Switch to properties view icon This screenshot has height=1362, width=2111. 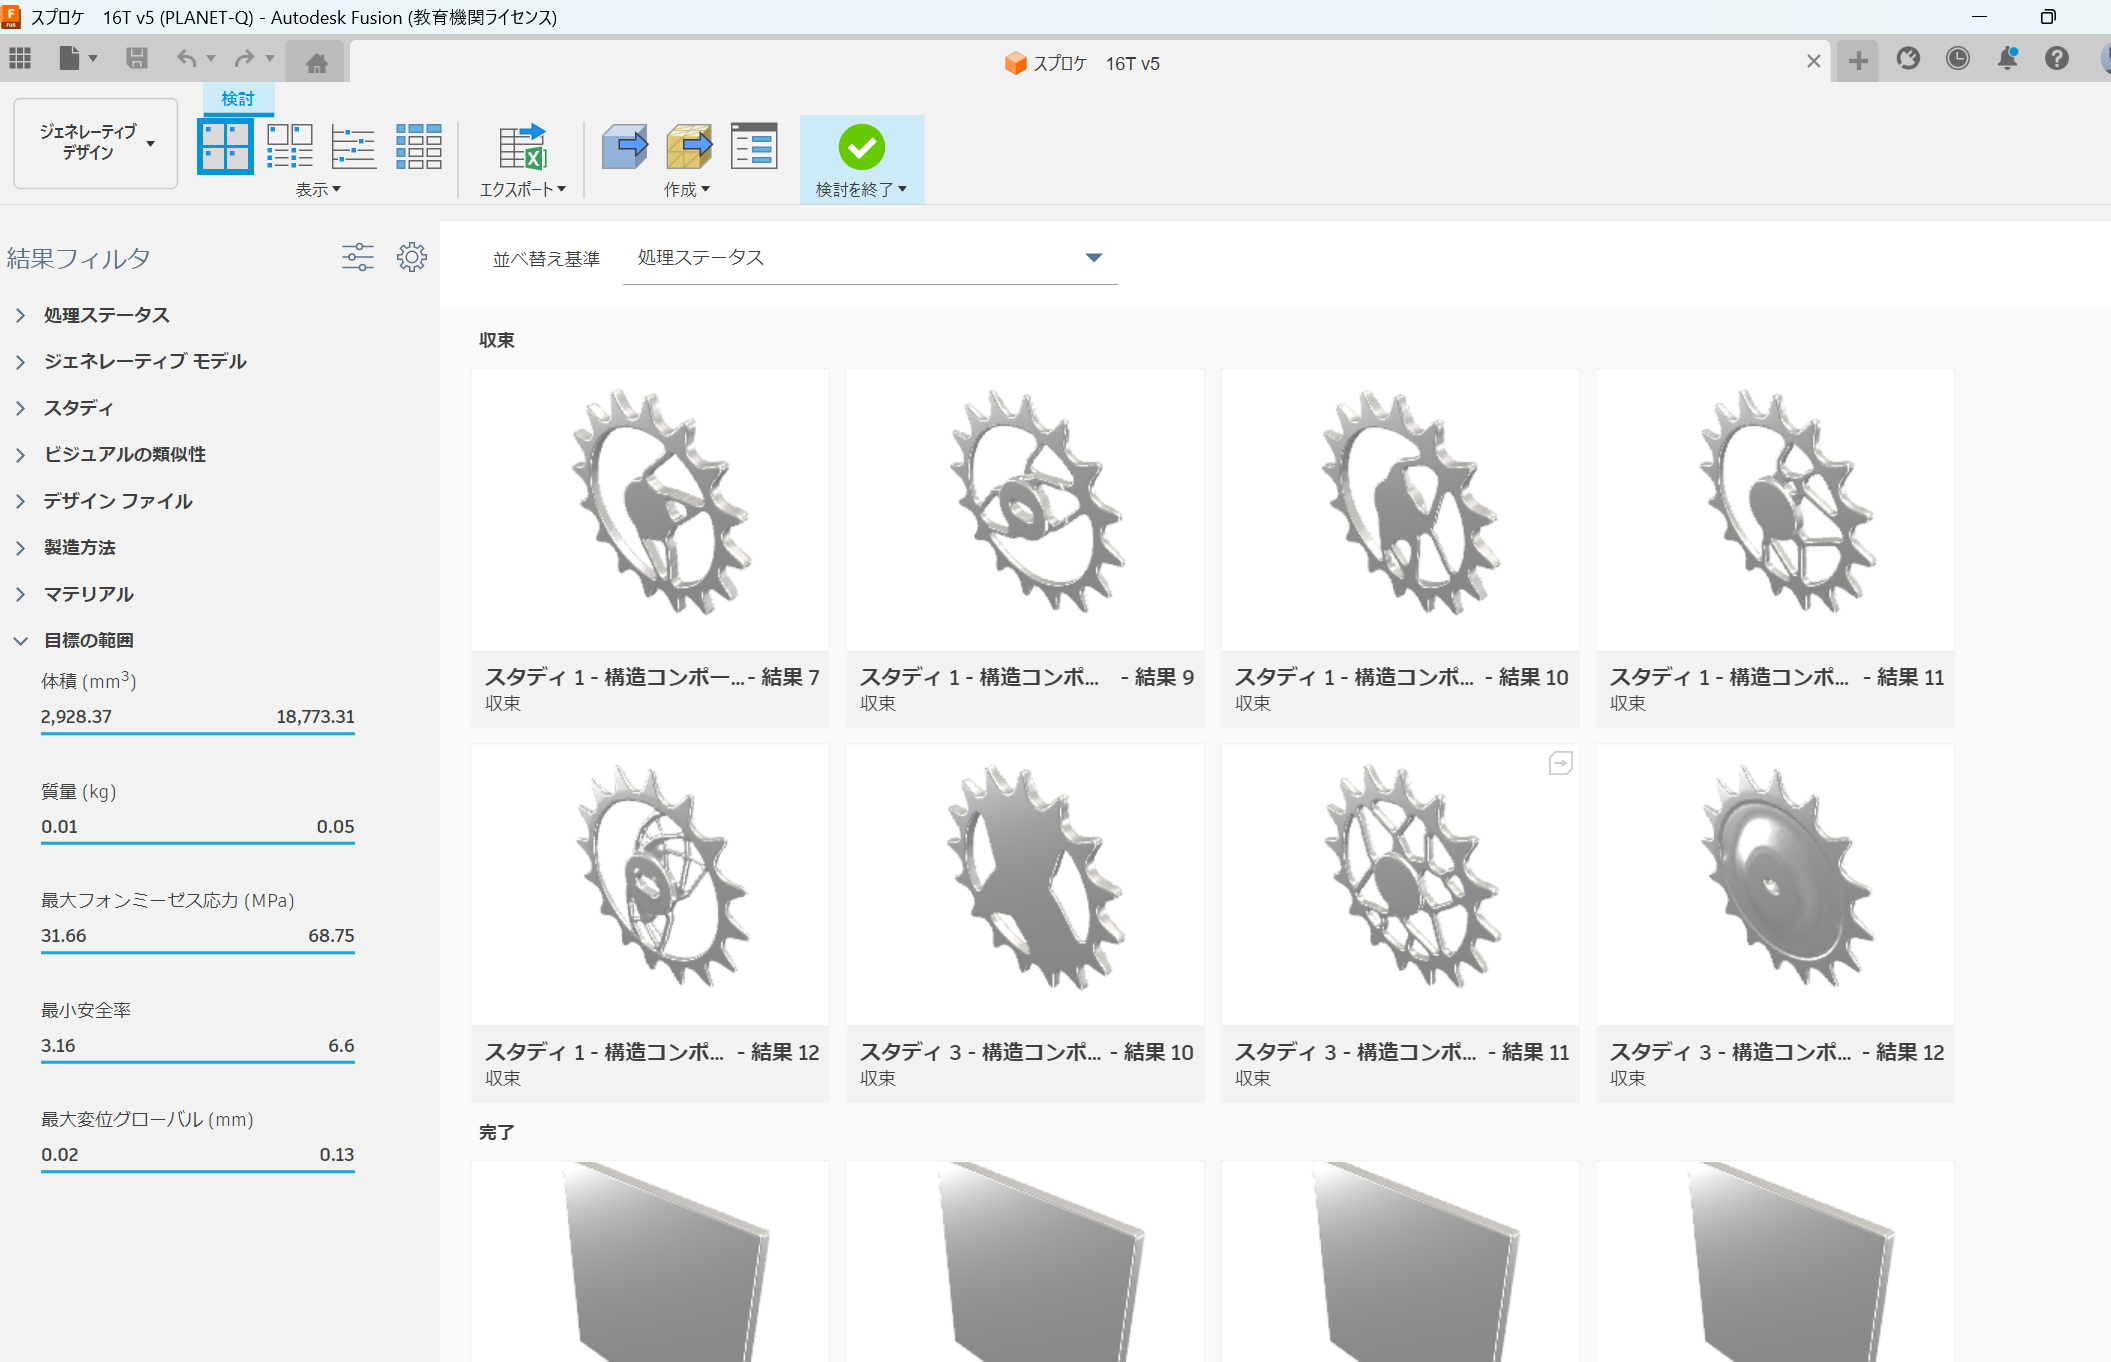[289, 147]
